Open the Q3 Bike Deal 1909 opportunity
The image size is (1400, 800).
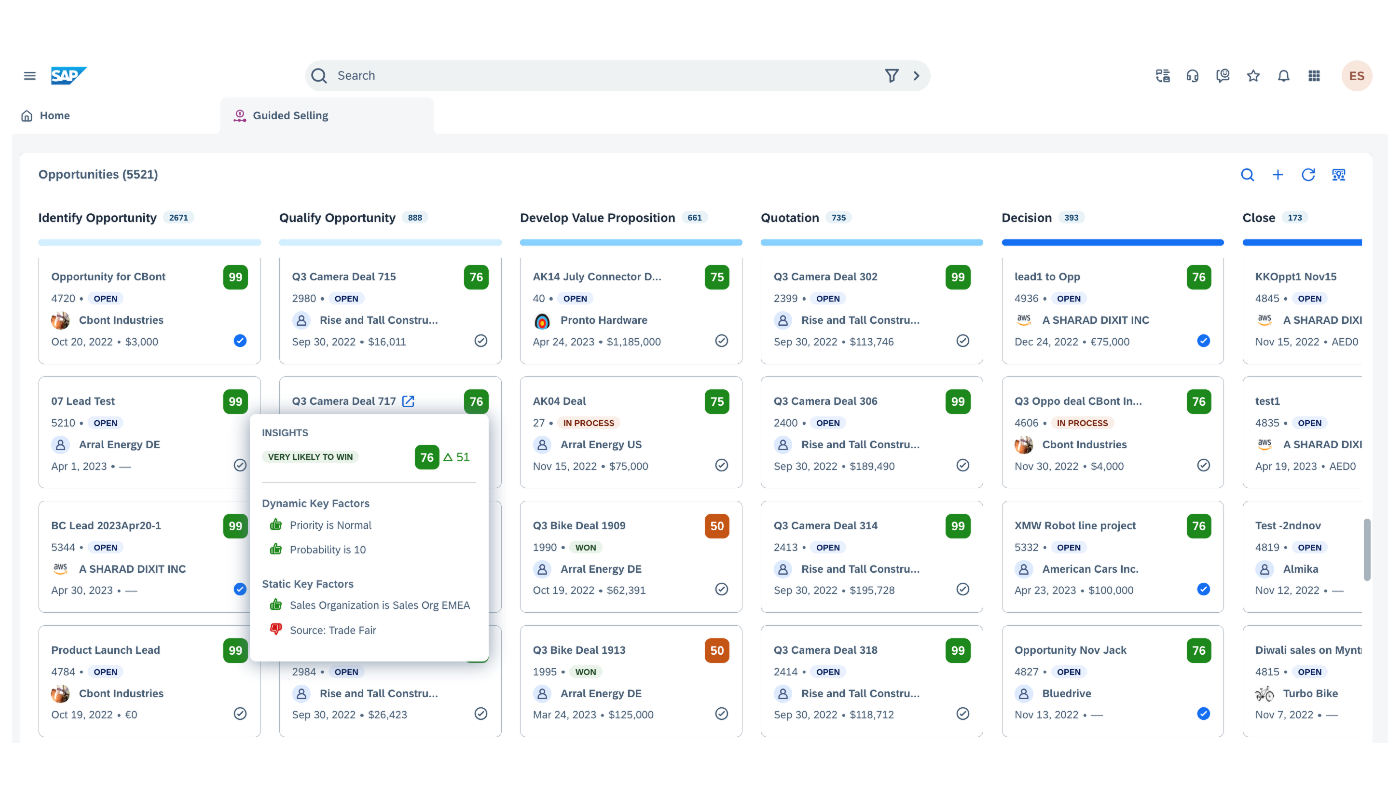[x=579, y=525]
